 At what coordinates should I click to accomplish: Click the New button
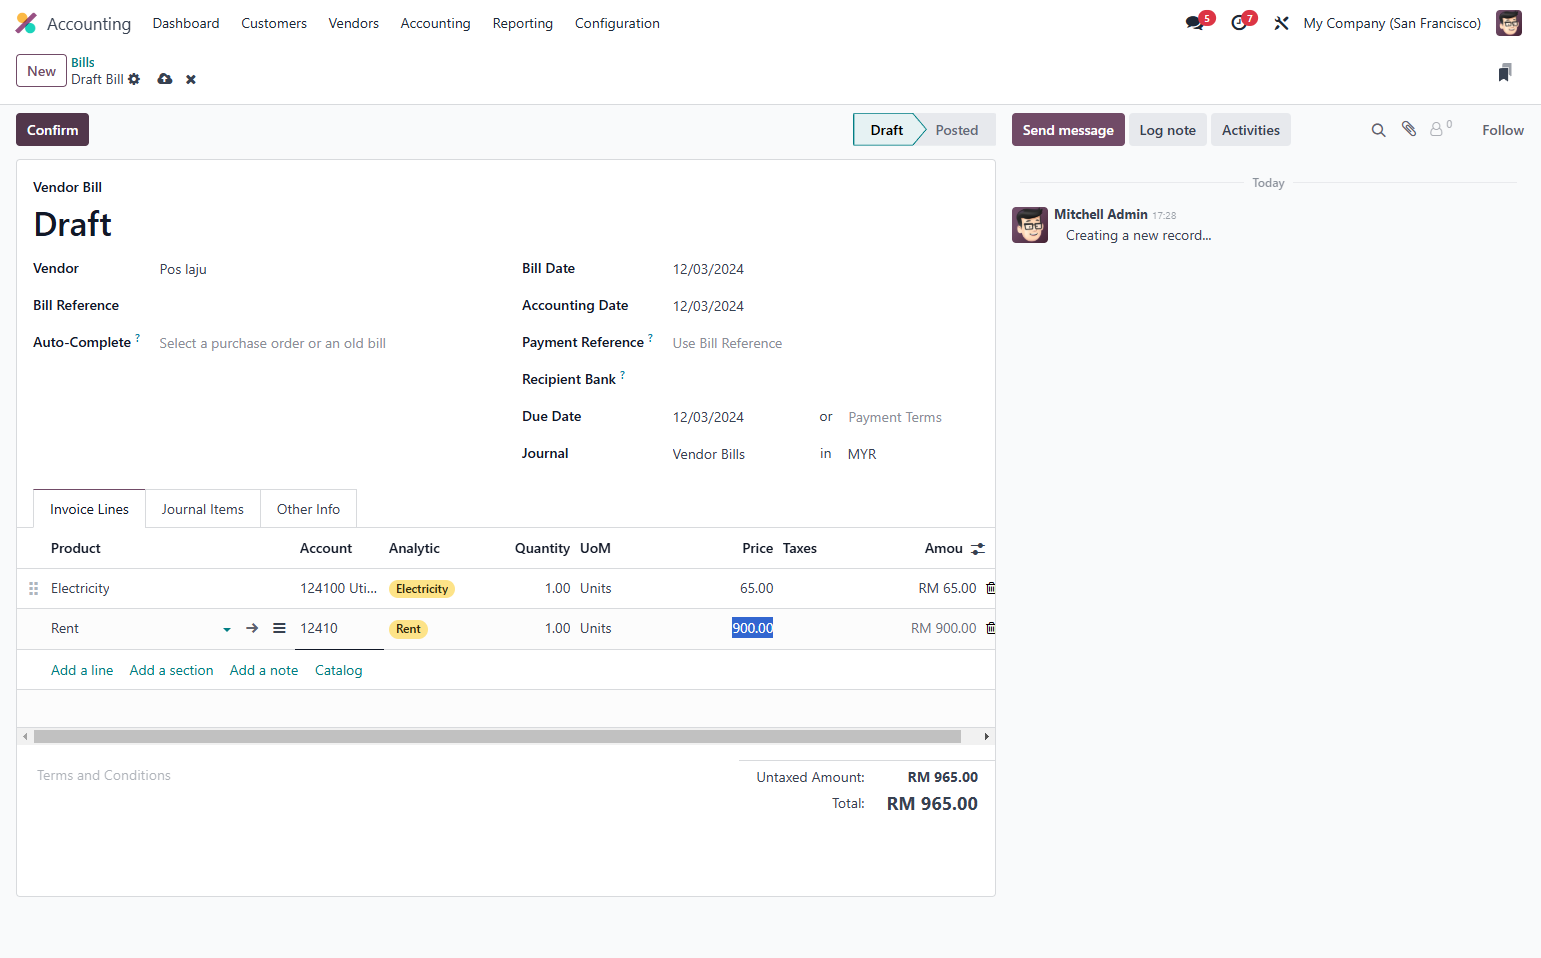tap(41, 71)
